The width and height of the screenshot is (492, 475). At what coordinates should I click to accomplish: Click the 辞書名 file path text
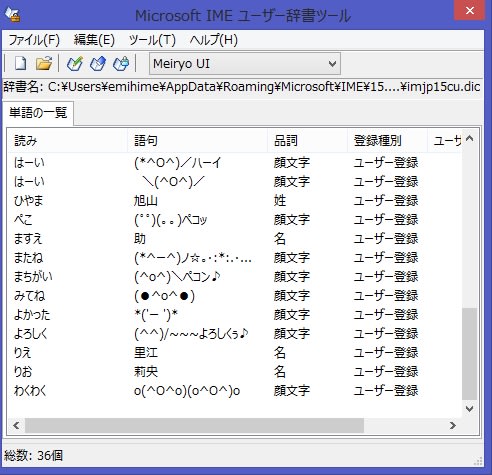click(242, 87)
